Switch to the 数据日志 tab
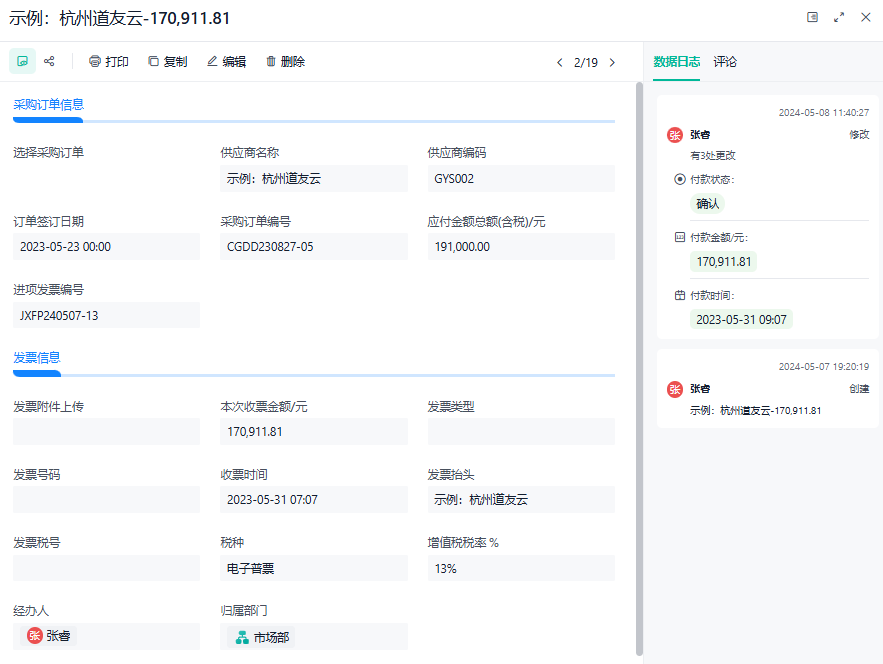Image resolution: width=883 pixels, height=664 pixels. pyautogui.click(x=676, y=61)
